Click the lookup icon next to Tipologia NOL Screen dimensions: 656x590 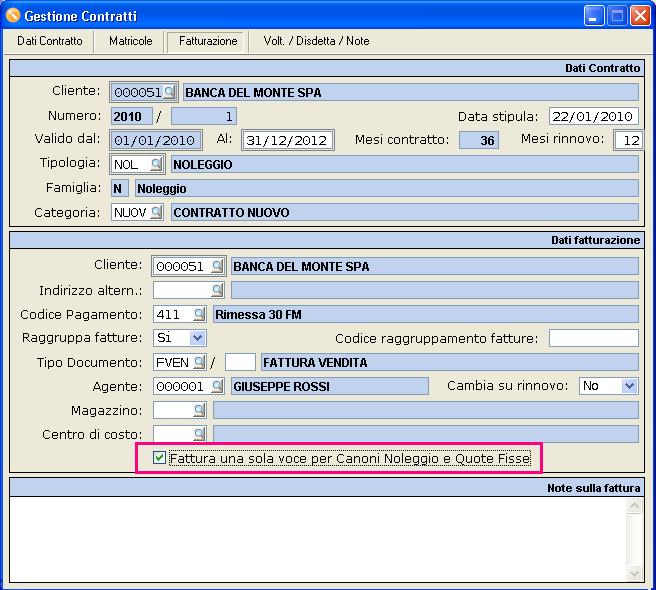tap(155, 164)
